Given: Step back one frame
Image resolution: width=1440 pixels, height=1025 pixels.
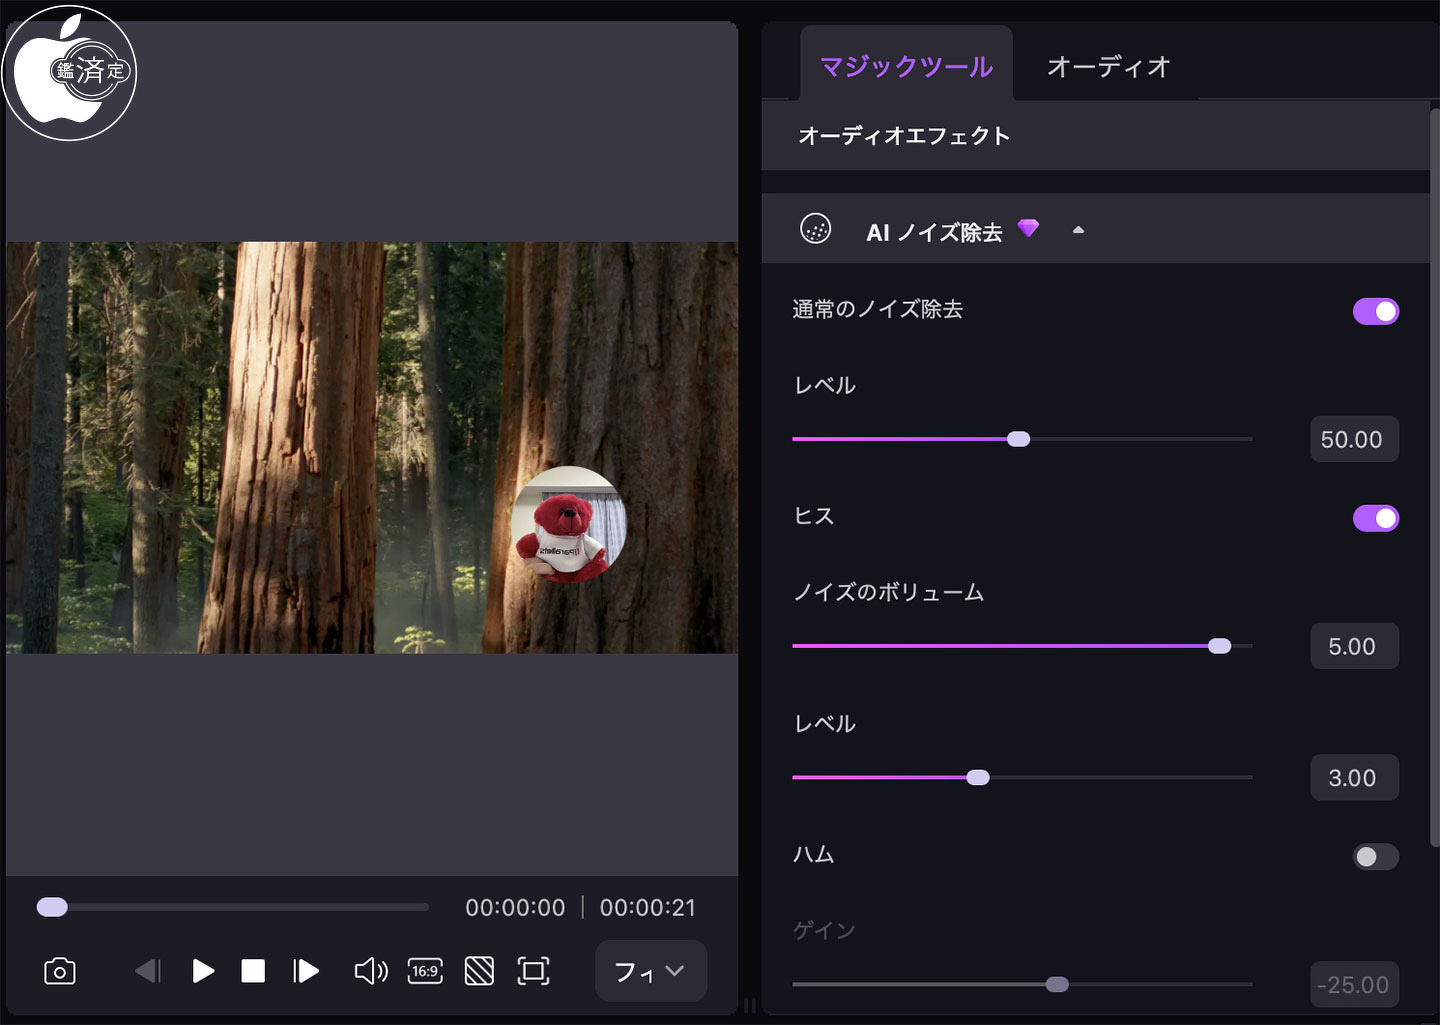Looking at the screenshot, I should tap(148, 971).
